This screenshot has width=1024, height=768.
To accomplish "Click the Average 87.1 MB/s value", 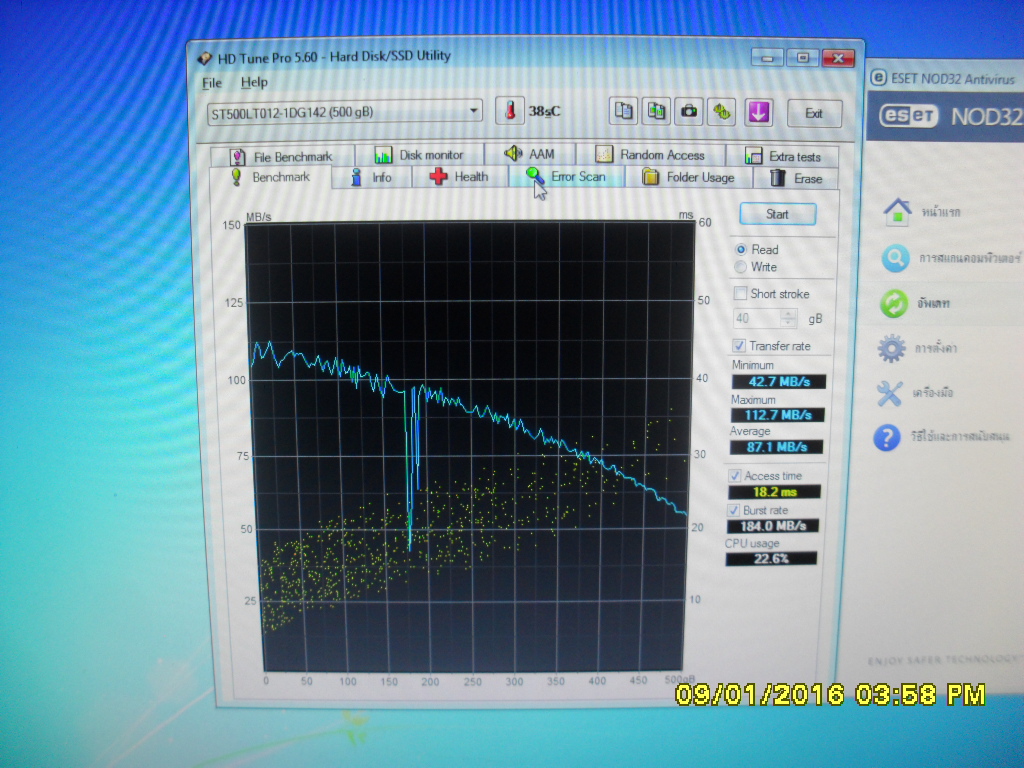I will click(776, 447).
